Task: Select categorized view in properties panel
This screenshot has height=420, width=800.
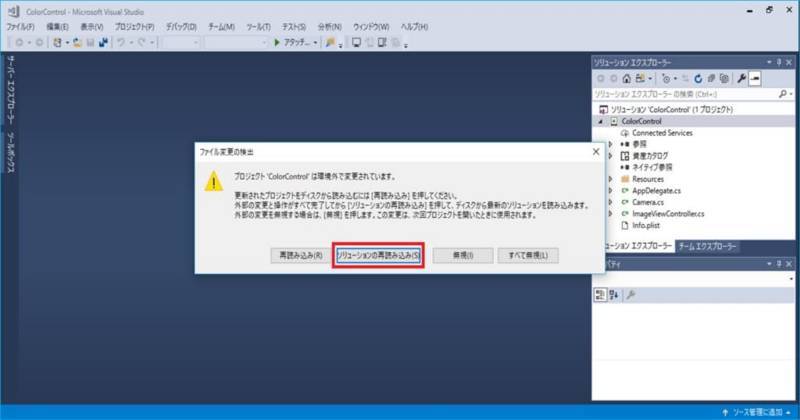Action: pyautogui.click(x=600, y=295)
